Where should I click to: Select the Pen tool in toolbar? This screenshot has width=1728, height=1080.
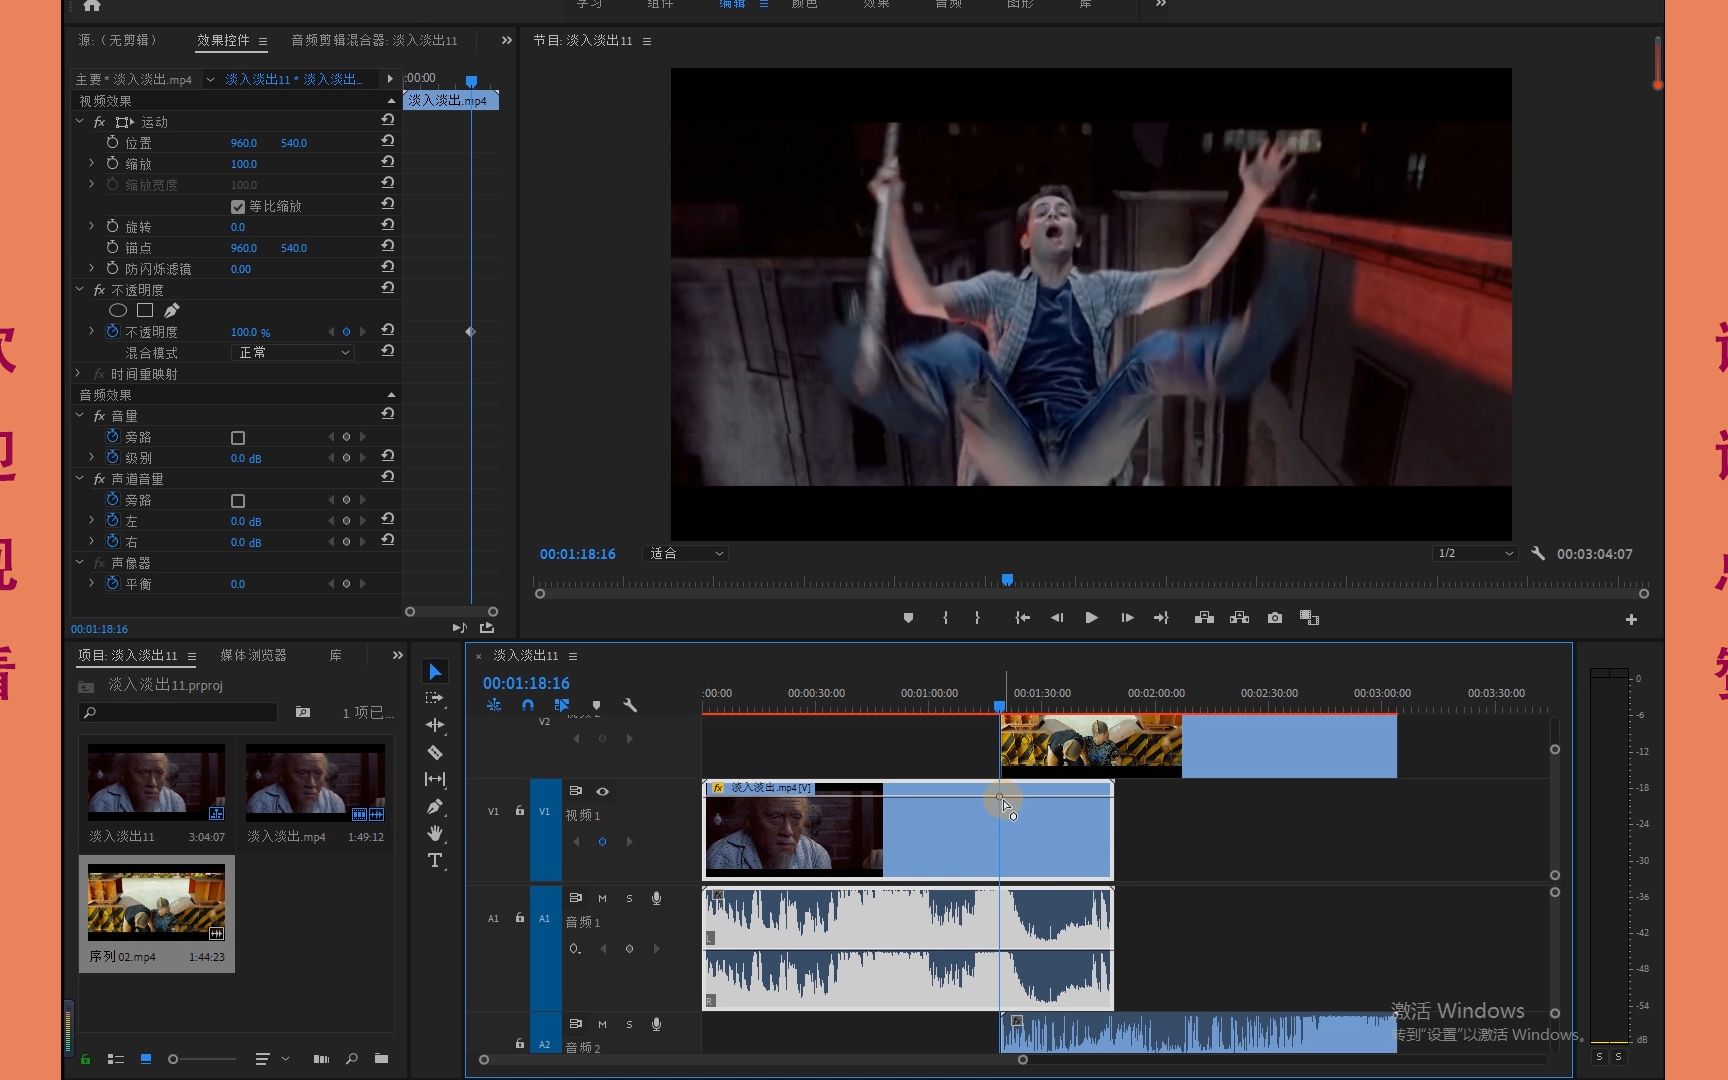pos(435,806)
